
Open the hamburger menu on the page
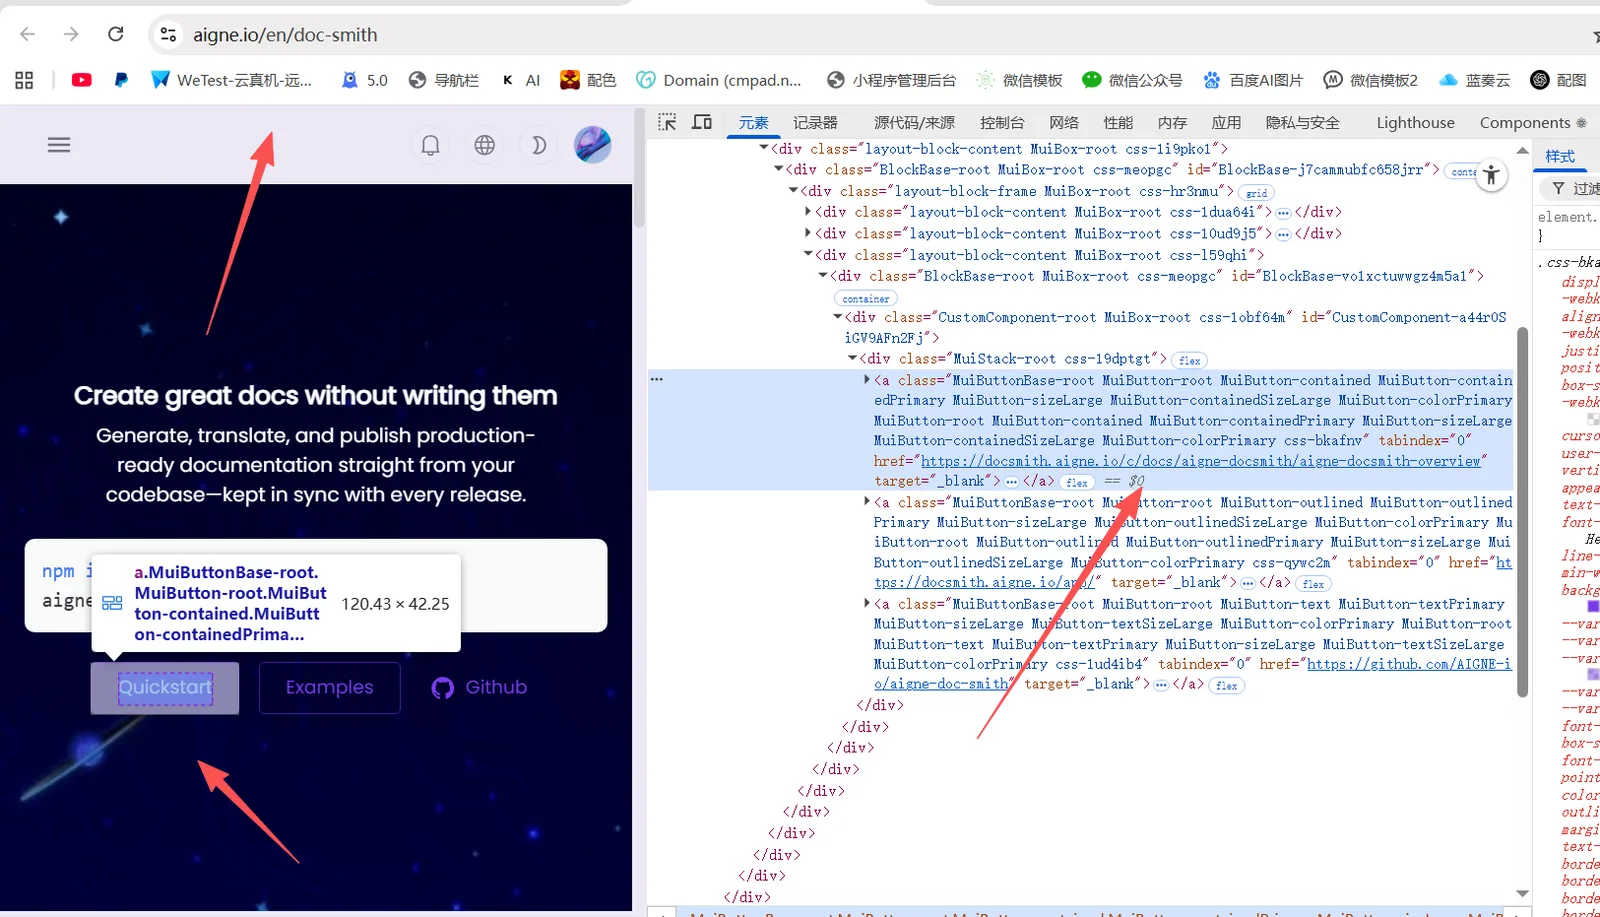(x=59, y=145)
